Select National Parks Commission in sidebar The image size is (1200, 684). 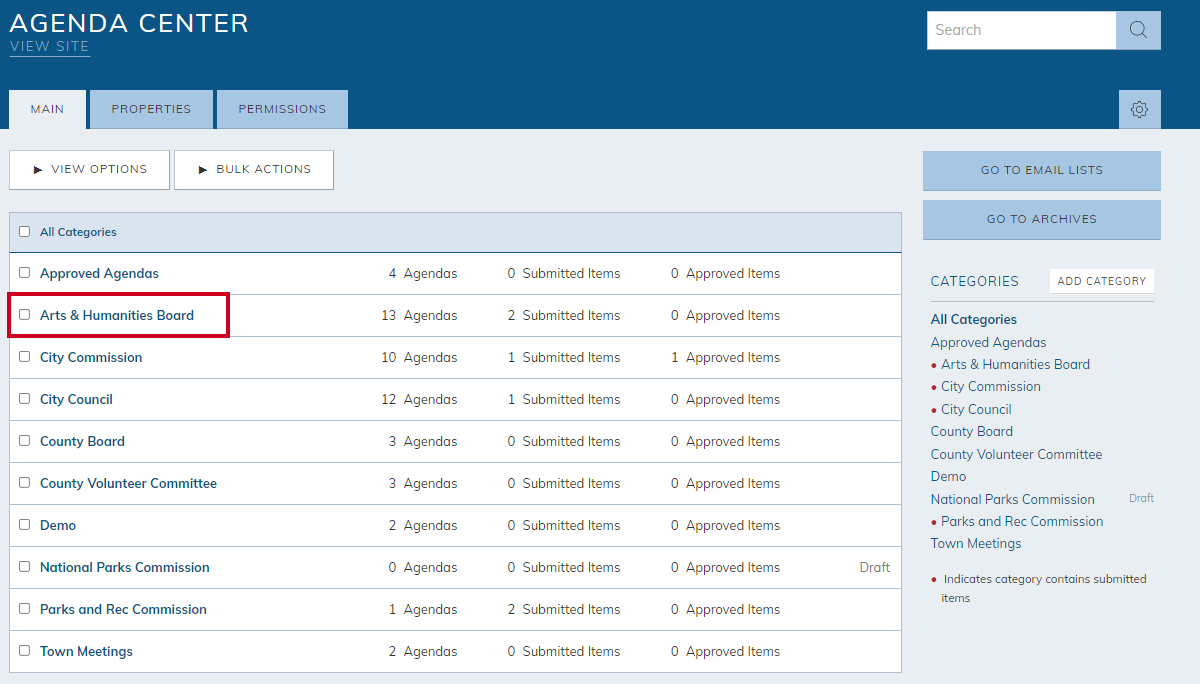point(1013,499)
